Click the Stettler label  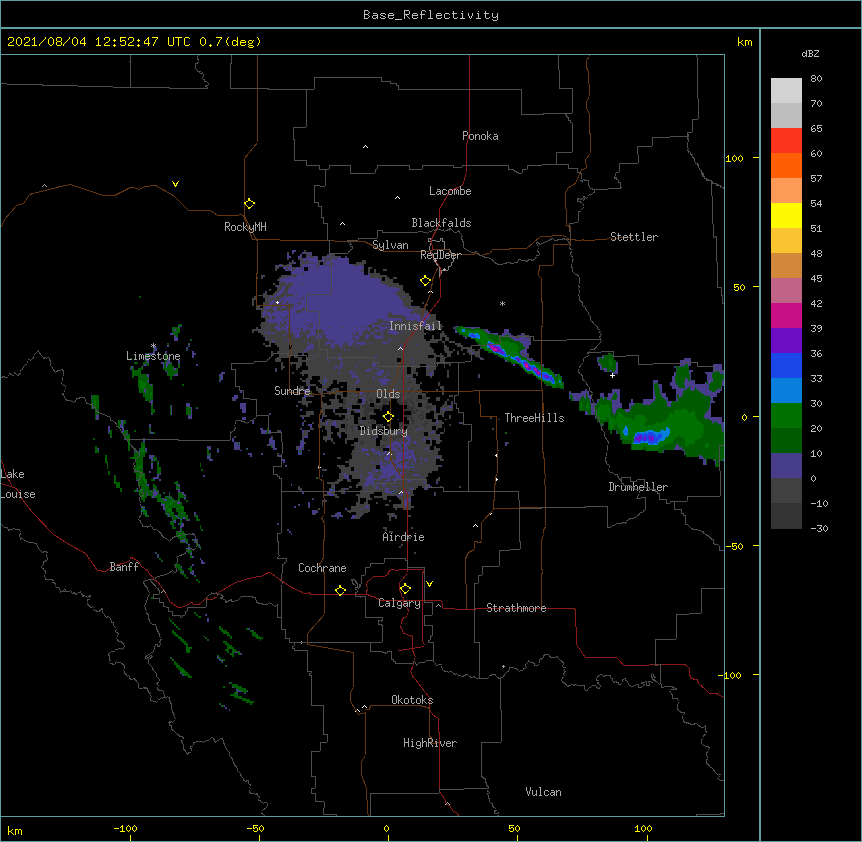pyautogui.click(x=634, y=237)
